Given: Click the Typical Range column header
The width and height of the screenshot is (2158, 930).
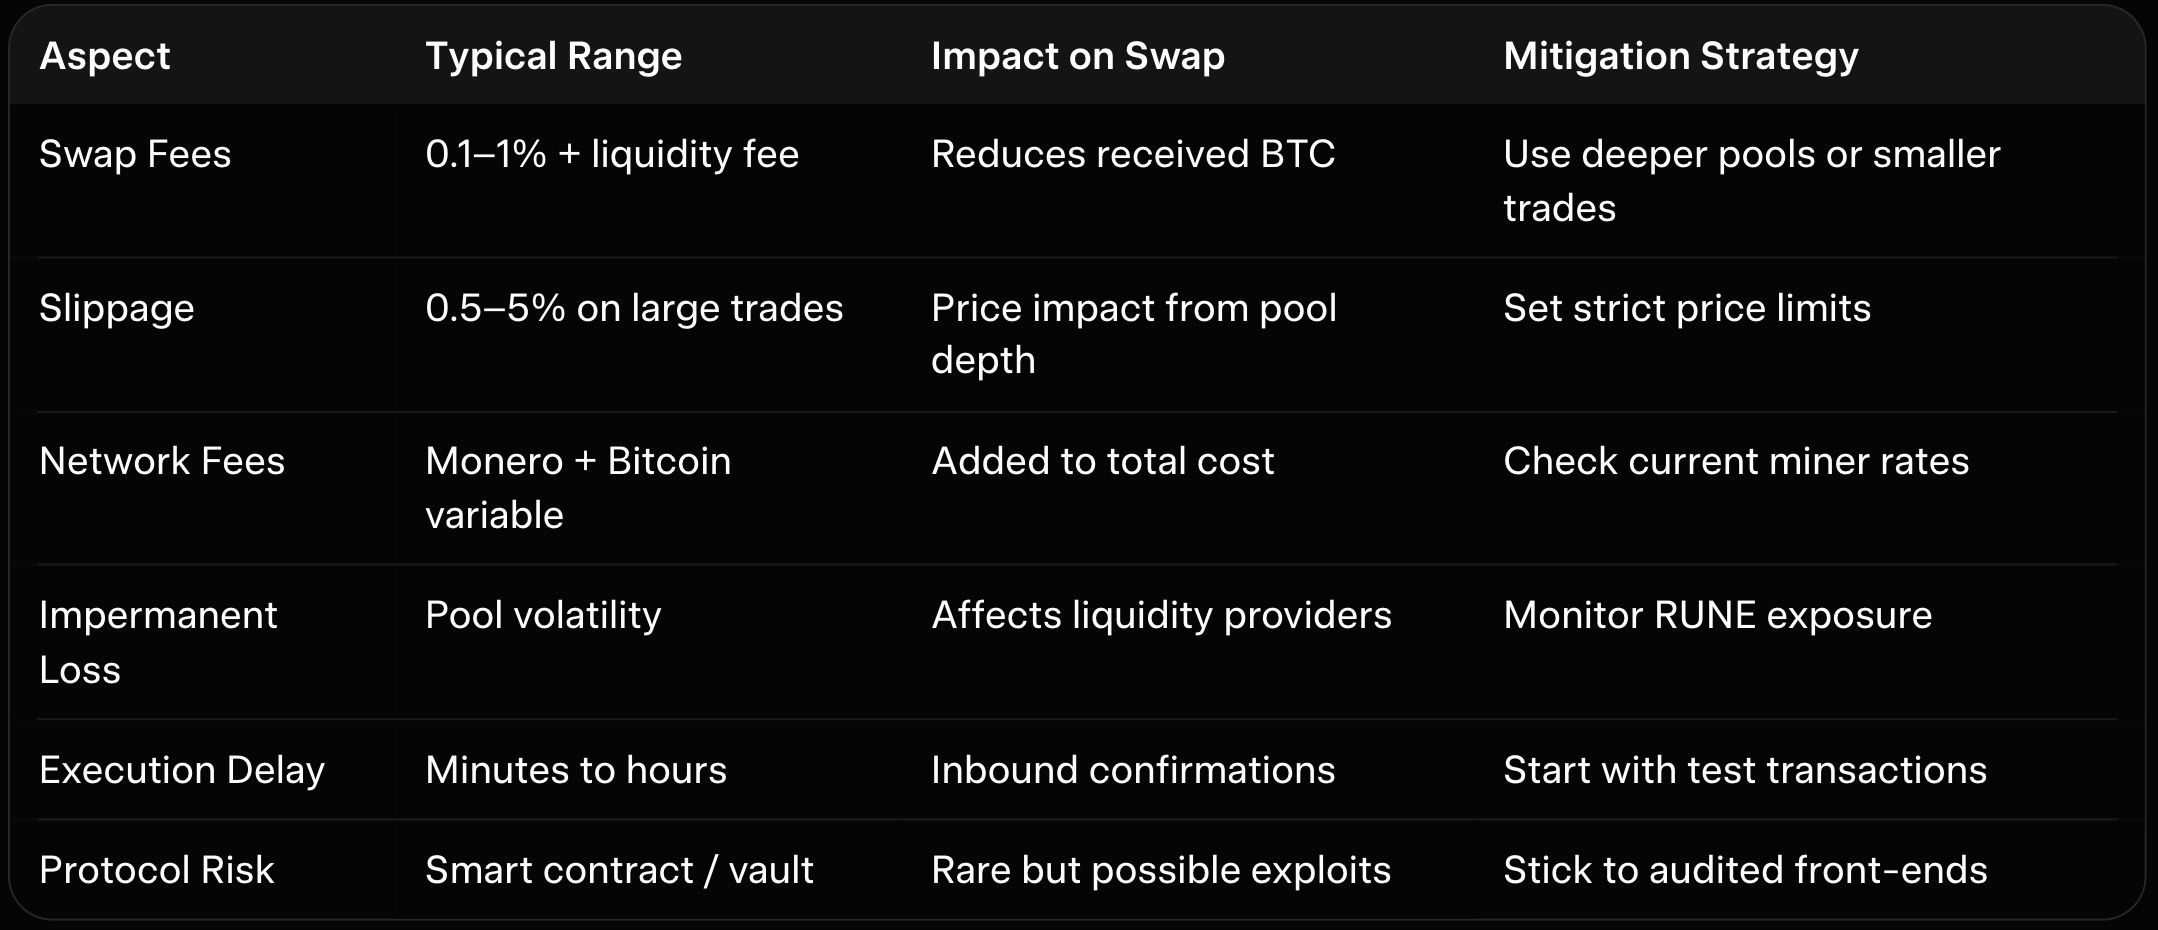Looking at the screenshot, I should (x=553, y=56).
